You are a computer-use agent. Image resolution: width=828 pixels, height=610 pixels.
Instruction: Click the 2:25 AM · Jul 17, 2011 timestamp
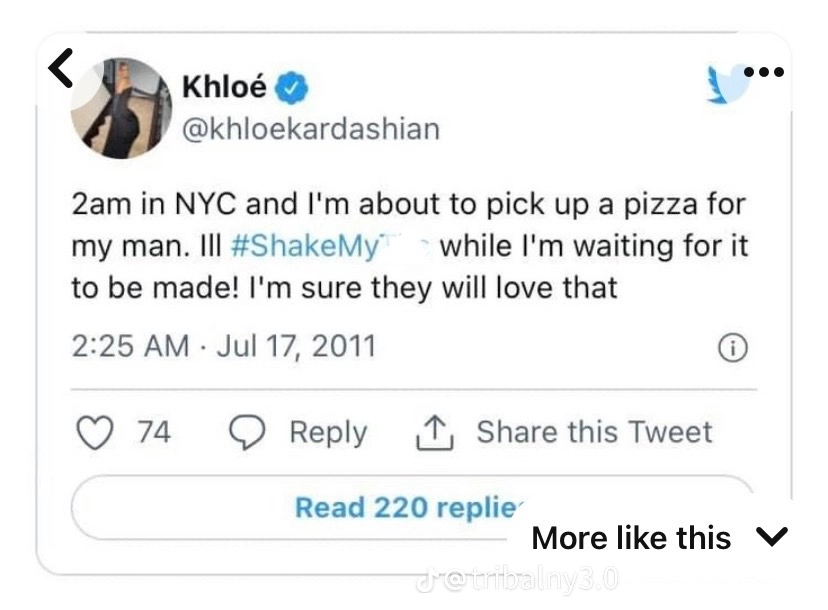click(x=224, y=346)
